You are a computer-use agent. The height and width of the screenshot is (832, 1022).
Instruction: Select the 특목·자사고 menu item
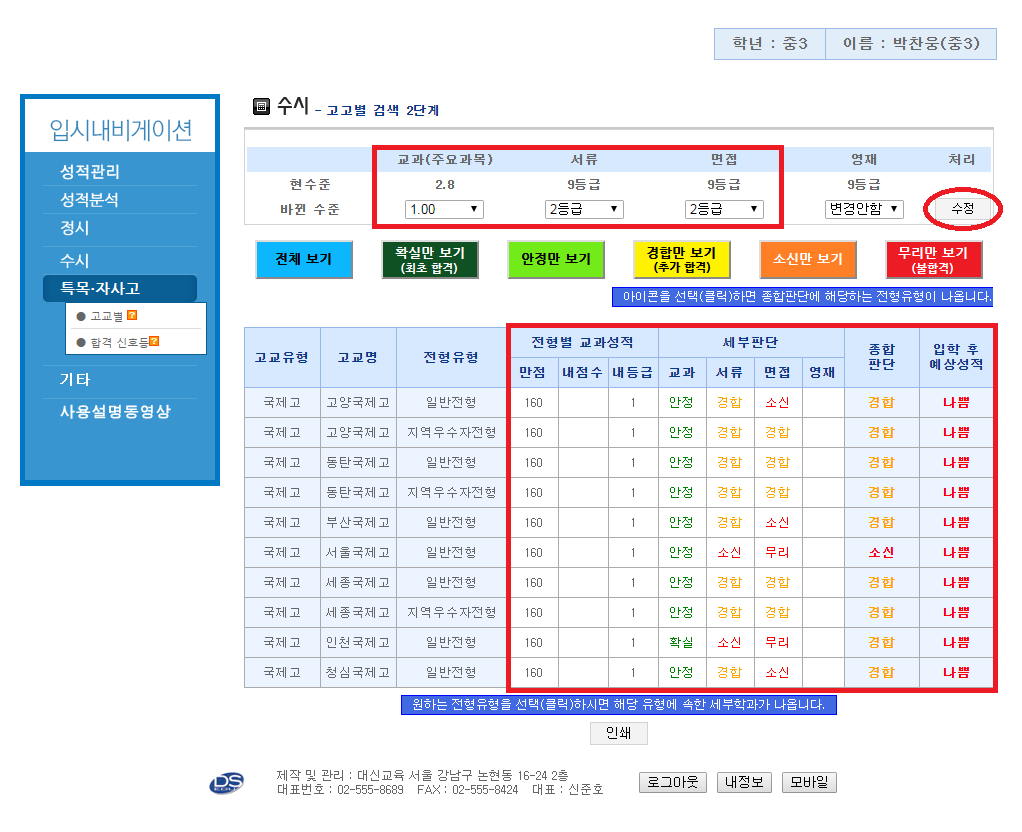(x=120, y=288)
